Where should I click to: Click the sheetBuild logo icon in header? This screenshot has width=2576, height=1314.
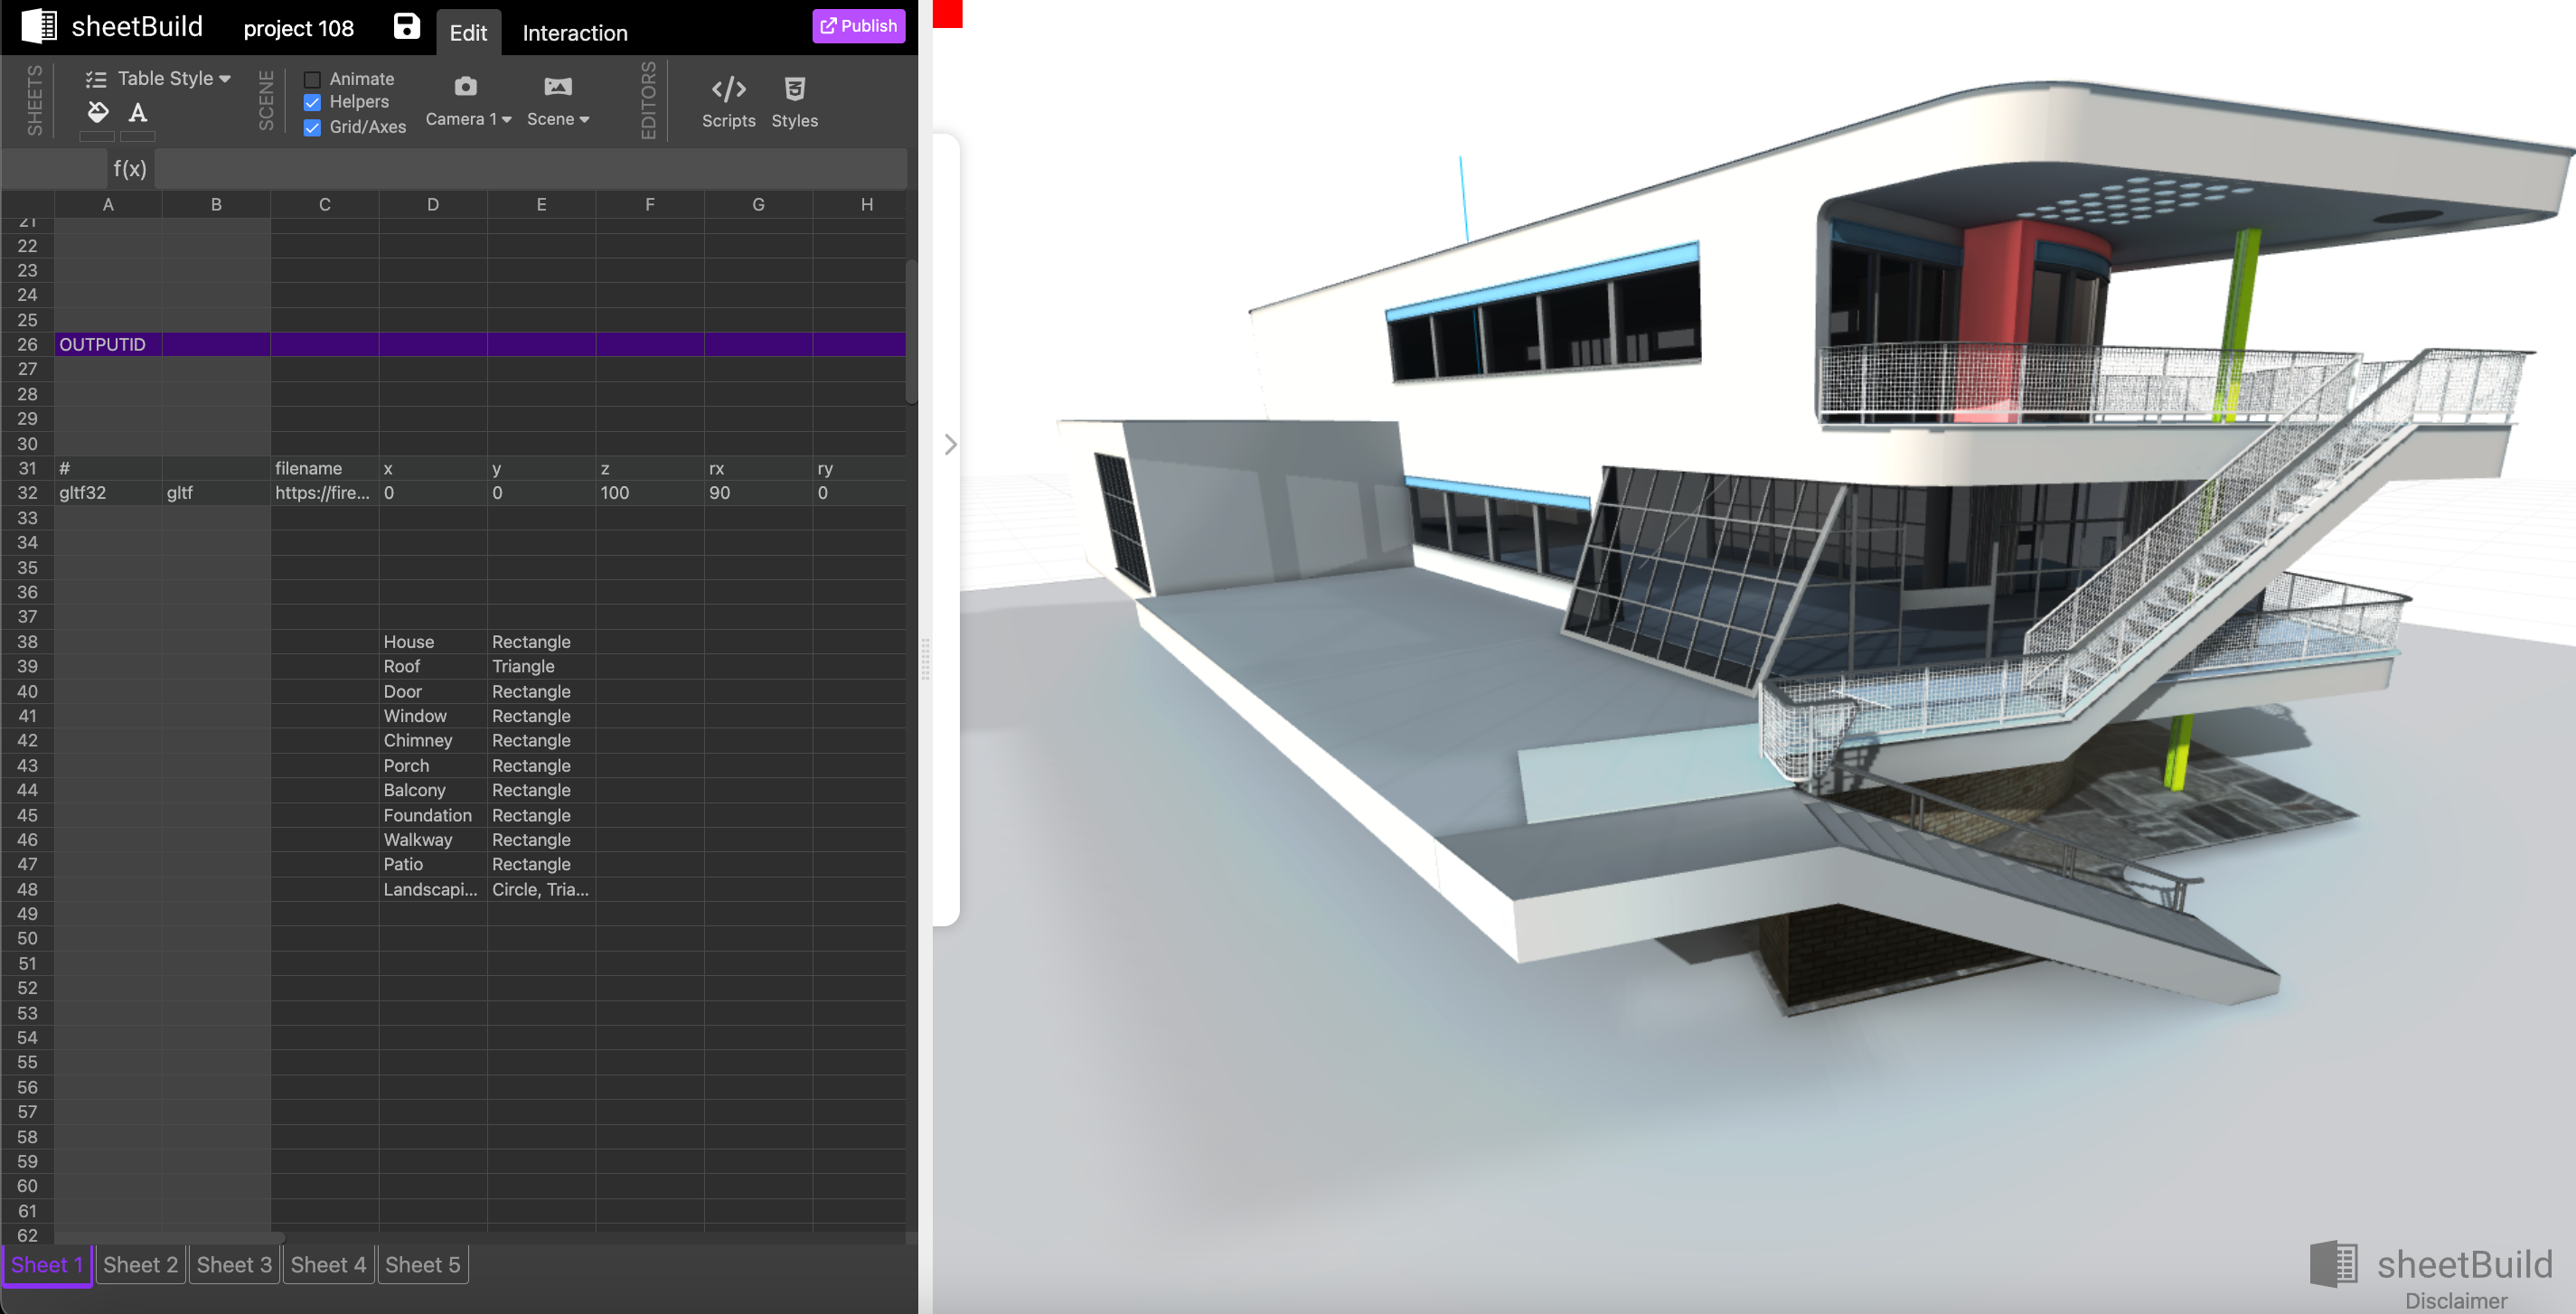39,26
